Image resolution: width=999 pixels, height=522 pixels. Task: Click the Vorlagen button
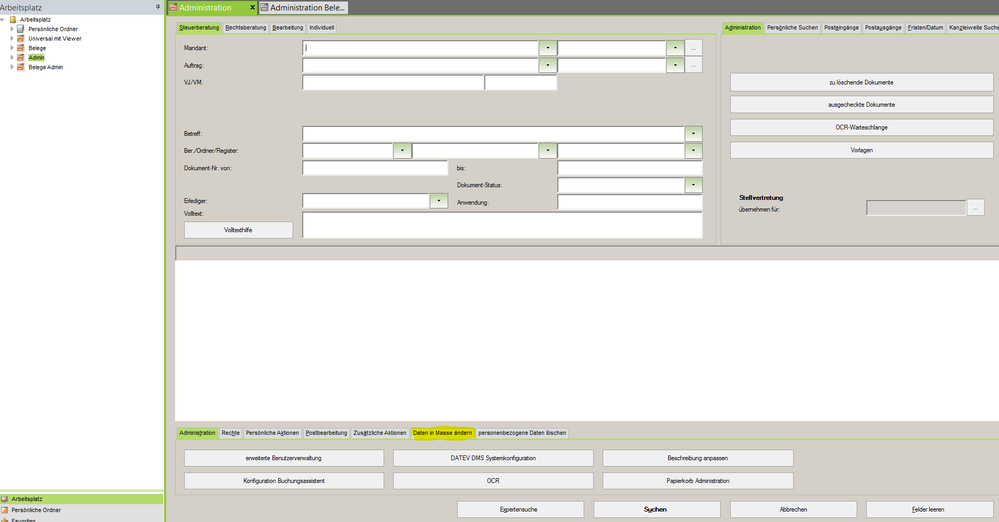click(861, 150)
